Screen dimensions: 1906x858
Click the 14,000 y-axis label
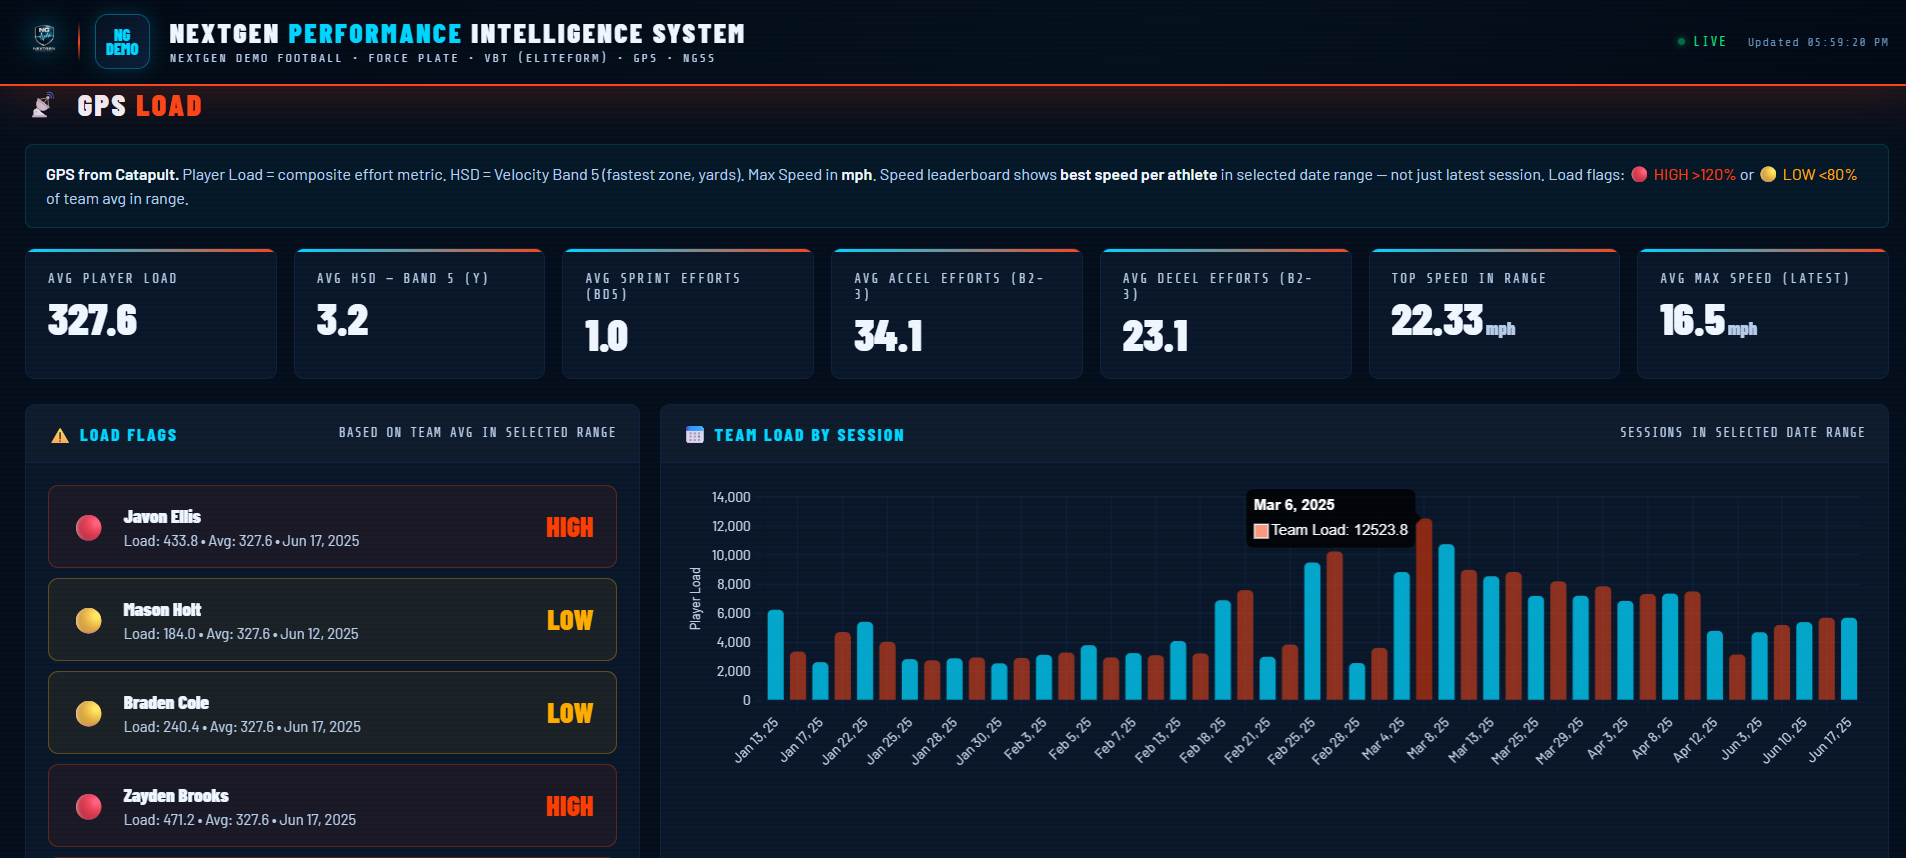pos(731,497)
